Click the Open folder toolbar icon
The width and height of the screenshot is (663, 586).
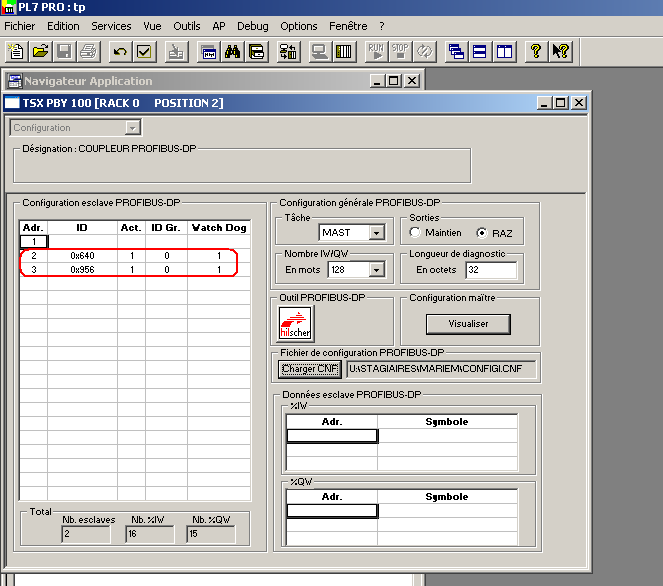coord(40,52)
